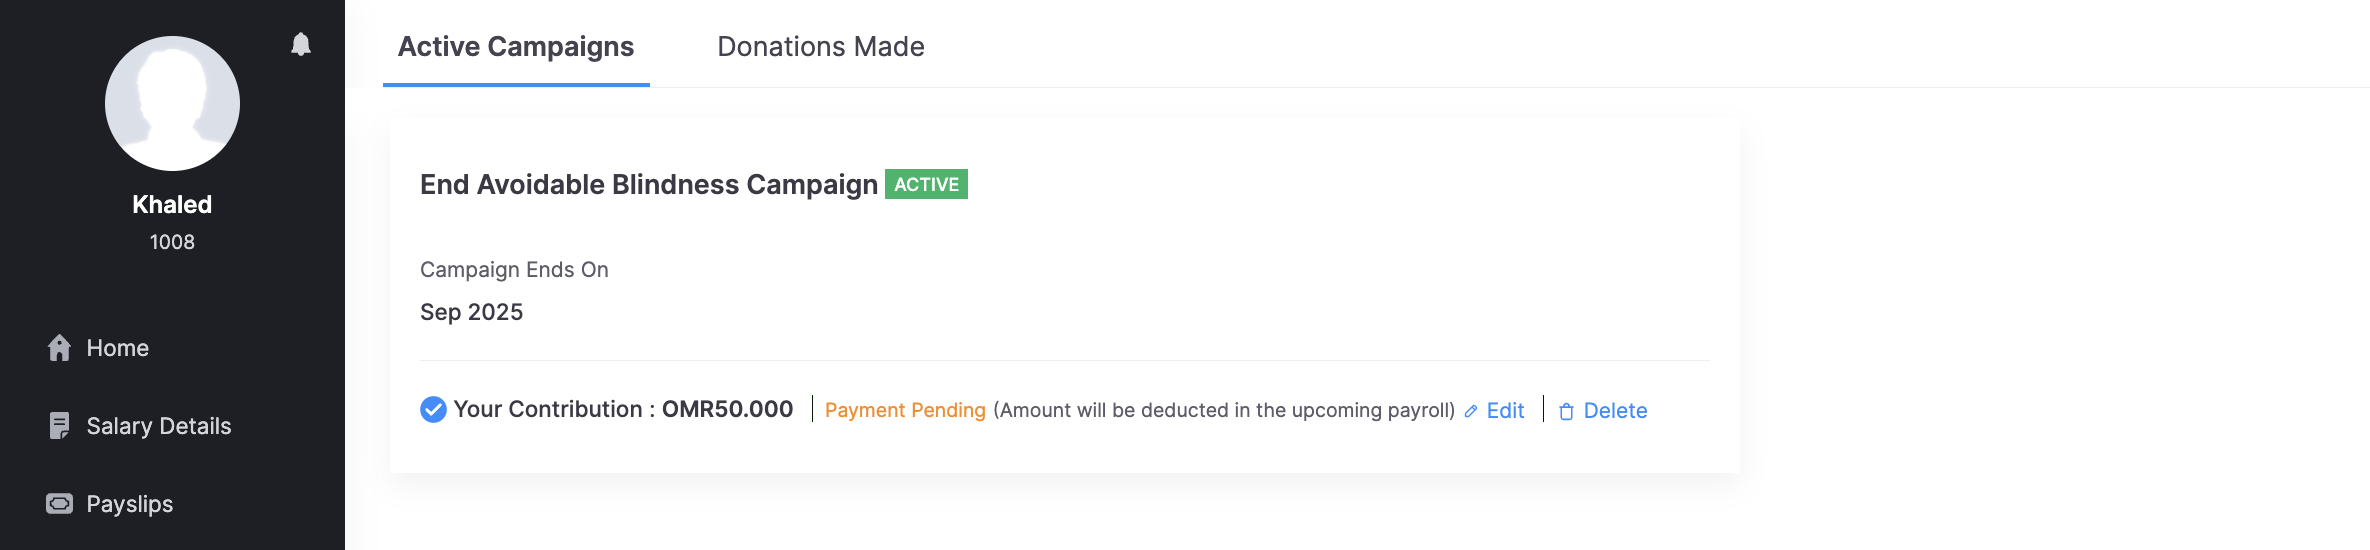The height and width of the screenshot is (550, 2370).
Task: Click the pencil icon beside Edit
Action: click(1471, 411)
